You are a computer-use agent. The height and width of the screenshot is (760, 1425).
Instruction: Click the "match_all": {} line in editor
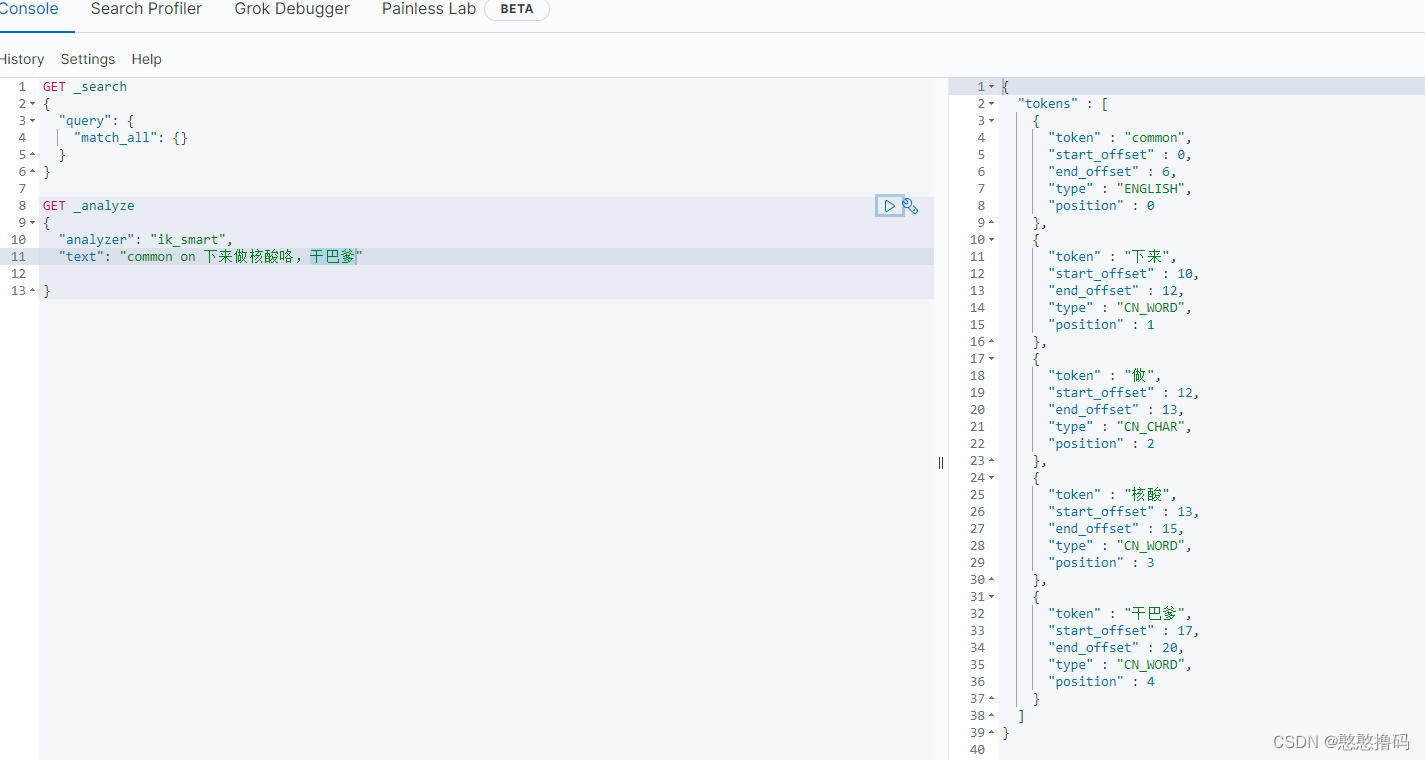(130, 138)
